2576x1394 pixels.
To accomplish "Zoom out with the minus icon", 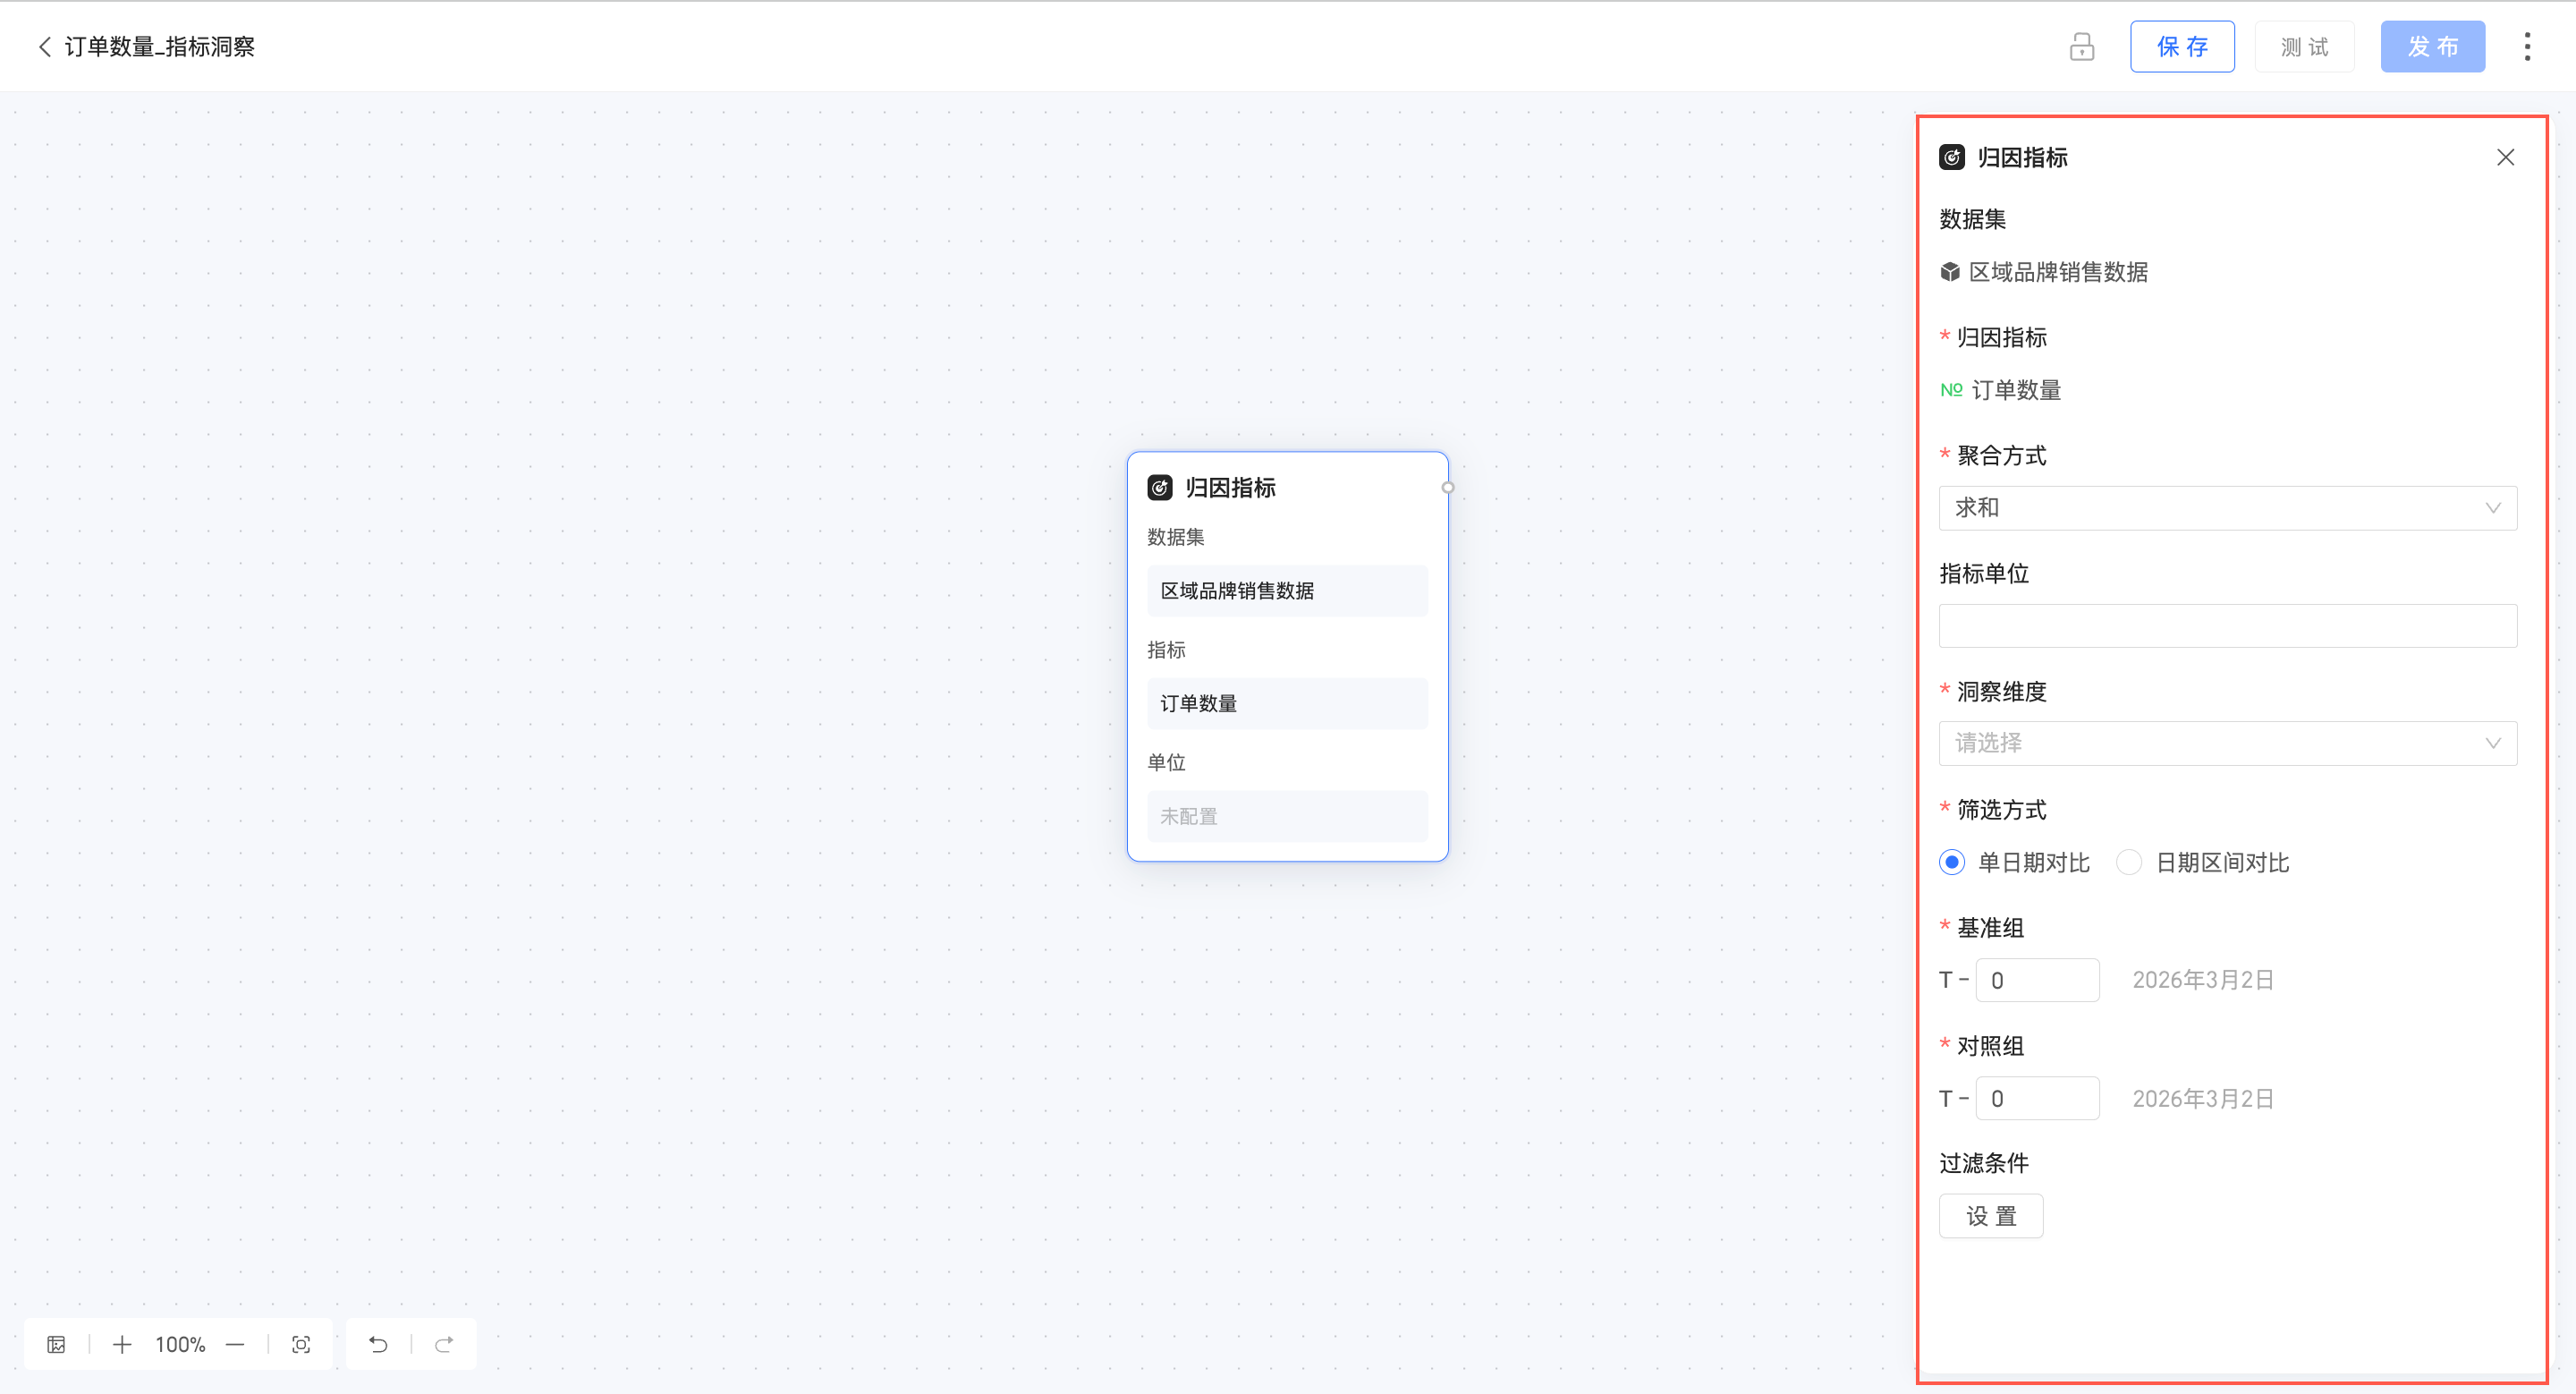I will [235, 1344].
